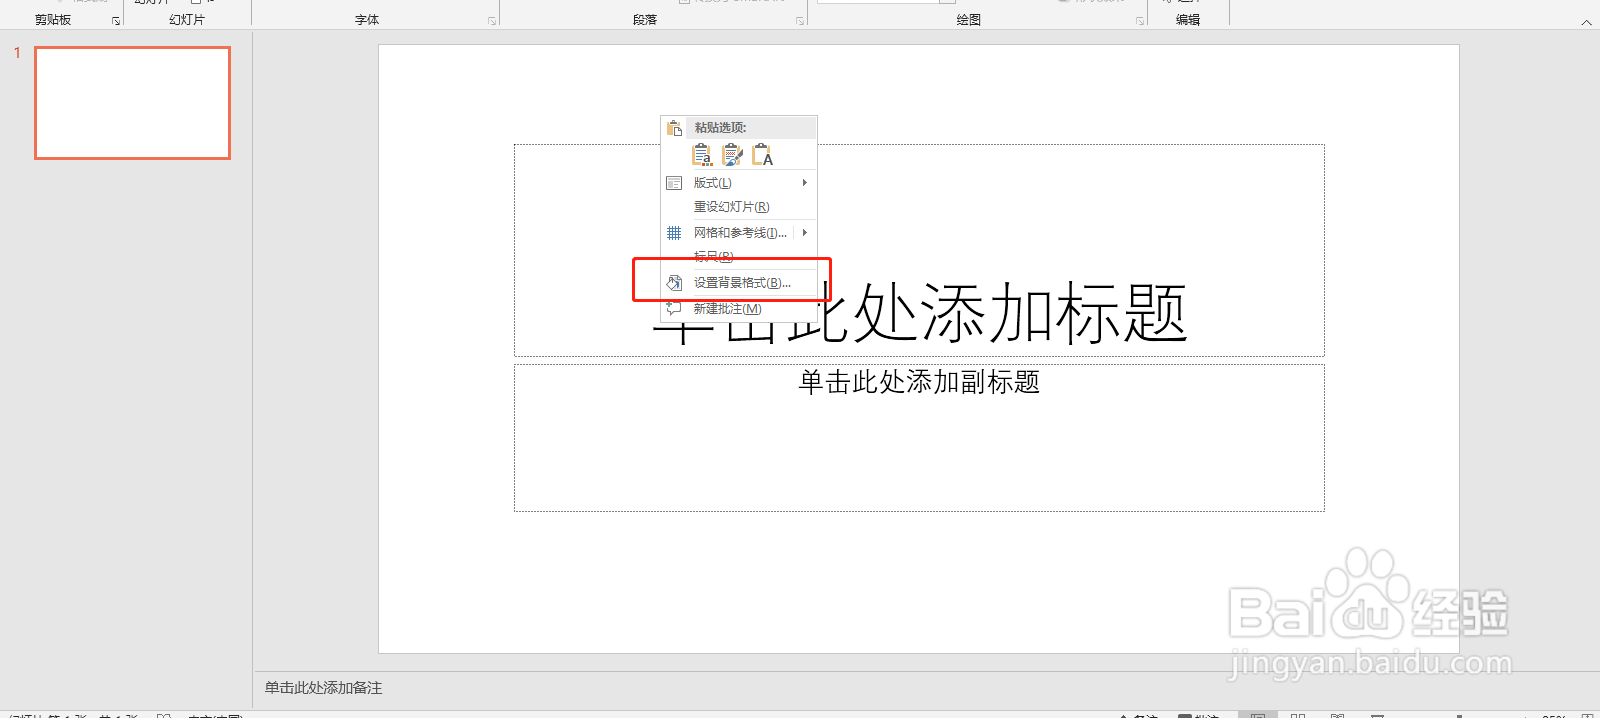Click the 剪贴板 group label

(x=53, y=20)
